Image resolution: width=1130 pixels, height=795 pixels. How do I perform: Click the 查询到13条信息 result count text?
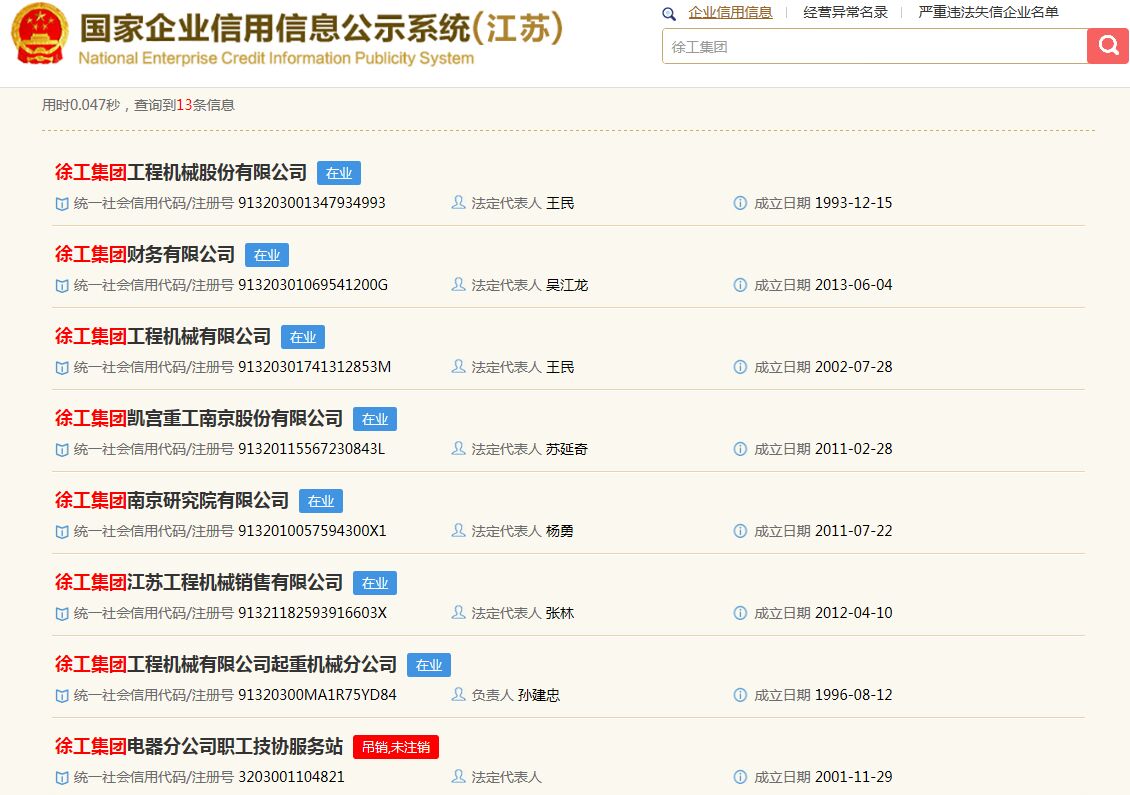pos(184,105)
